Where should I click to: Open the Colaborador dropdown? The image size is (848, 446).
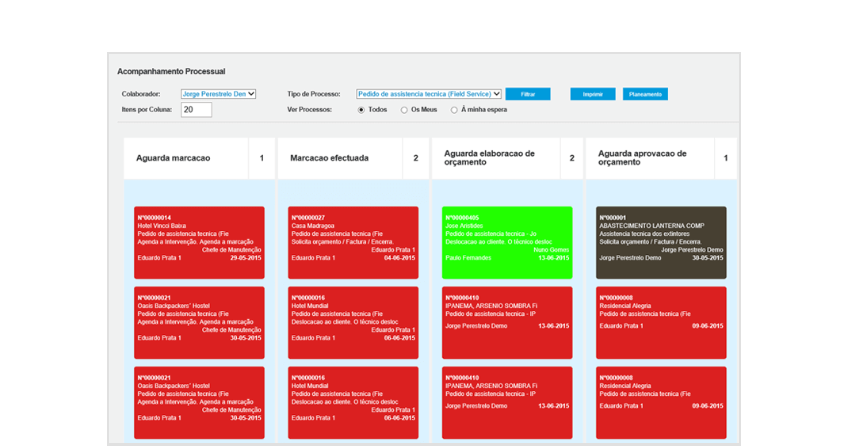(x=218, y=94)
